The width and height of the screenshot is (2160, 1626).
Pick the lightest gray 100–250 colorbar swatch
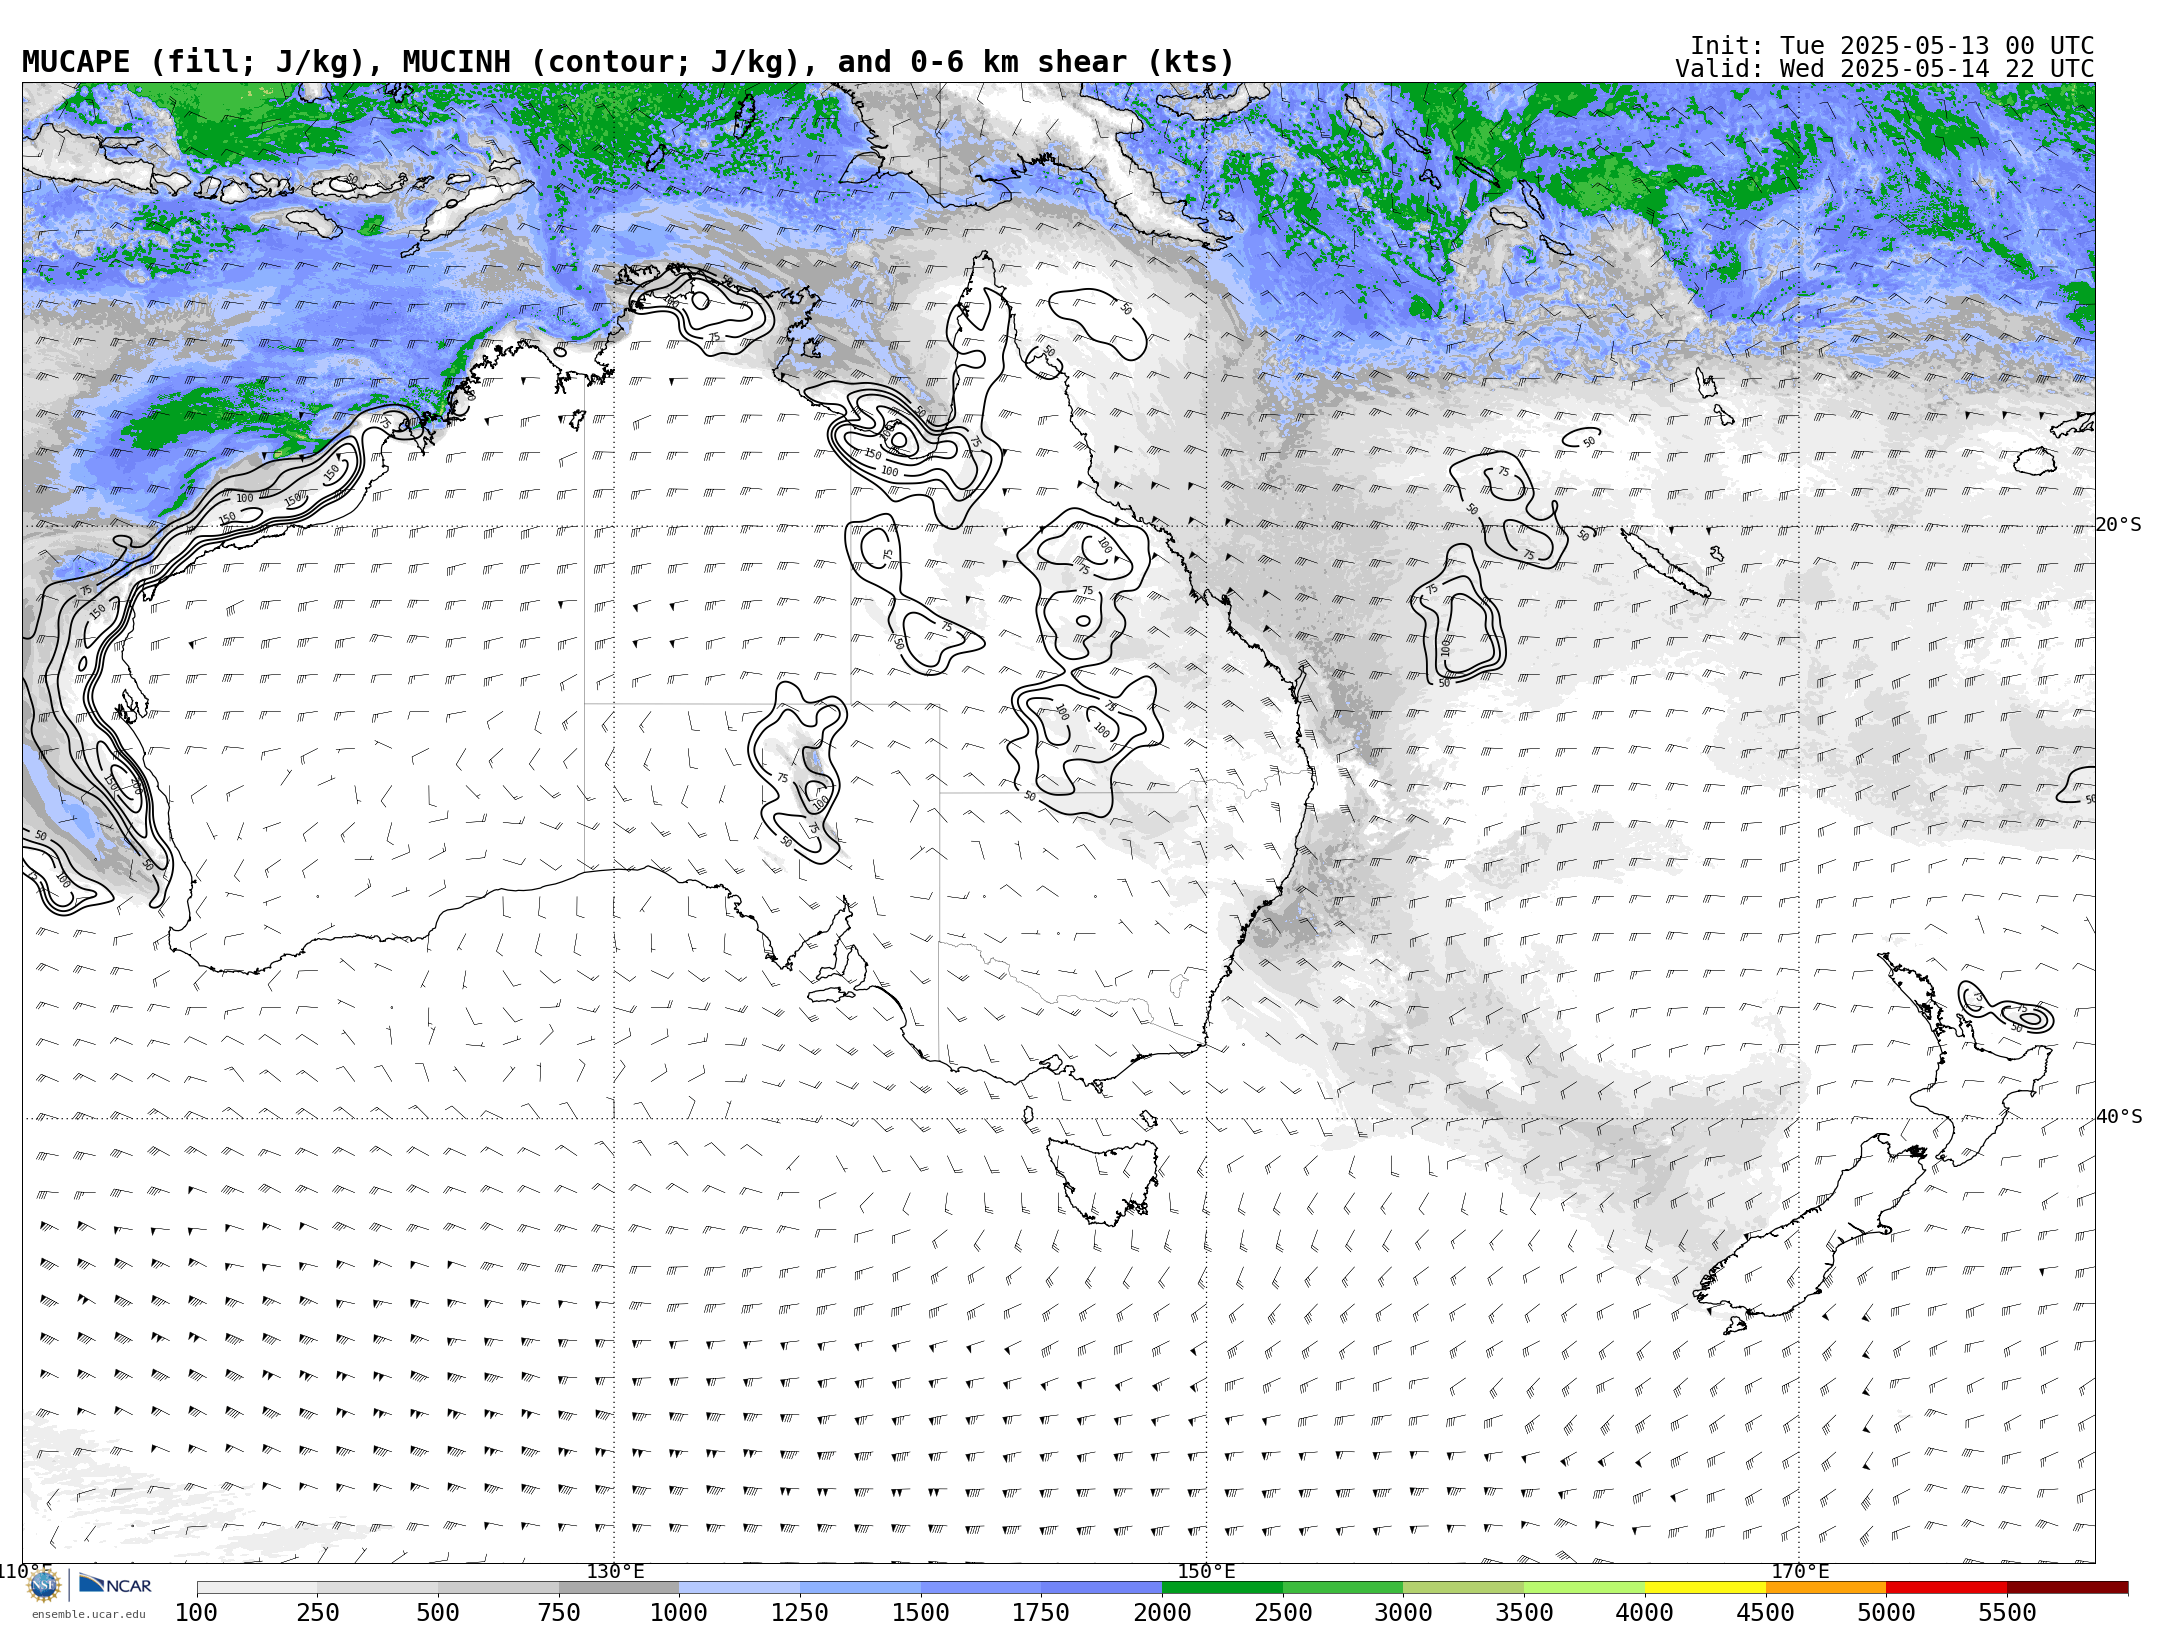[x=257, y=1588]
